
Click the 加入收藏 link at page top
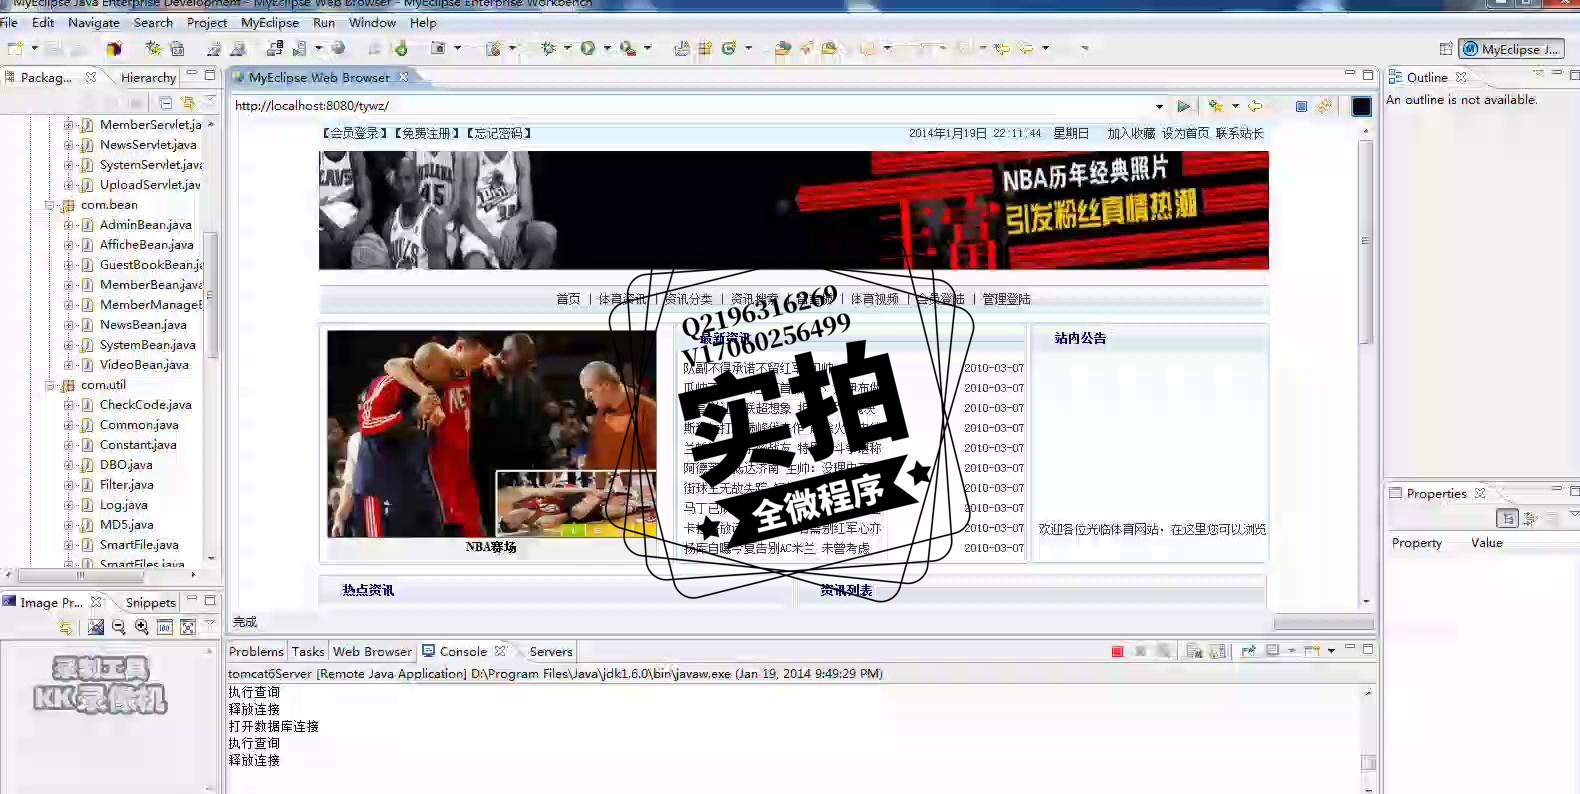(1131, 133)
